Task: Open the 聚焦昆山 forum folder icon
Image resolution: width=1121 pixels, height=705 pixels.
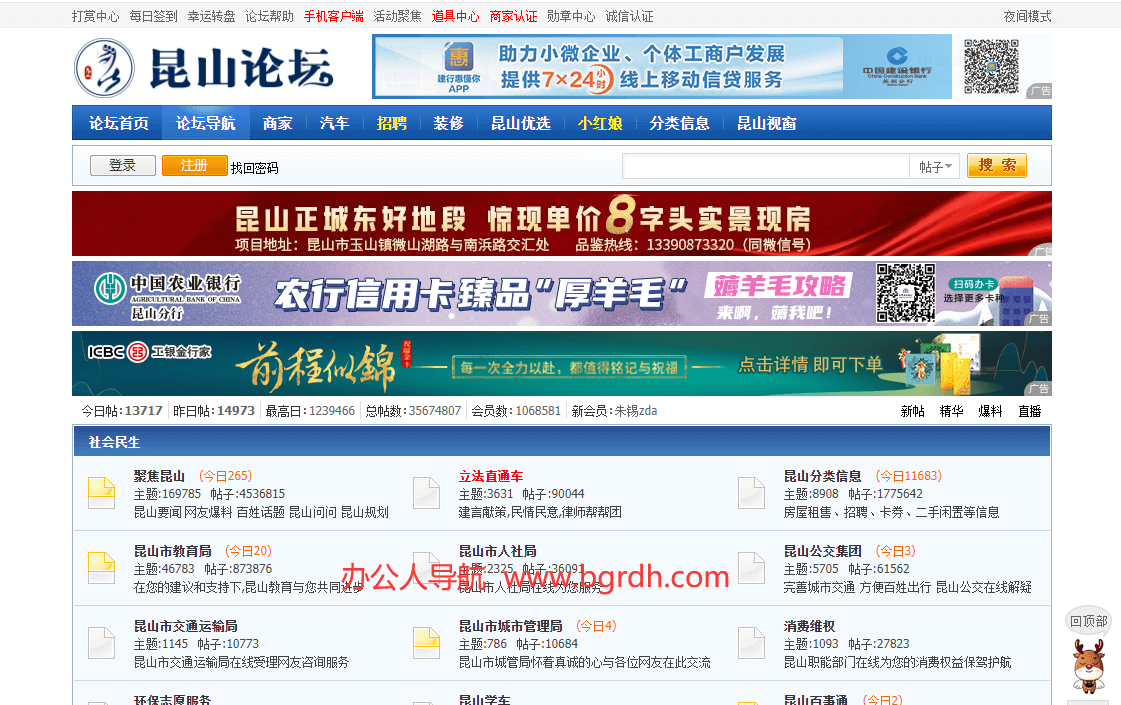Action: [101, 493]
